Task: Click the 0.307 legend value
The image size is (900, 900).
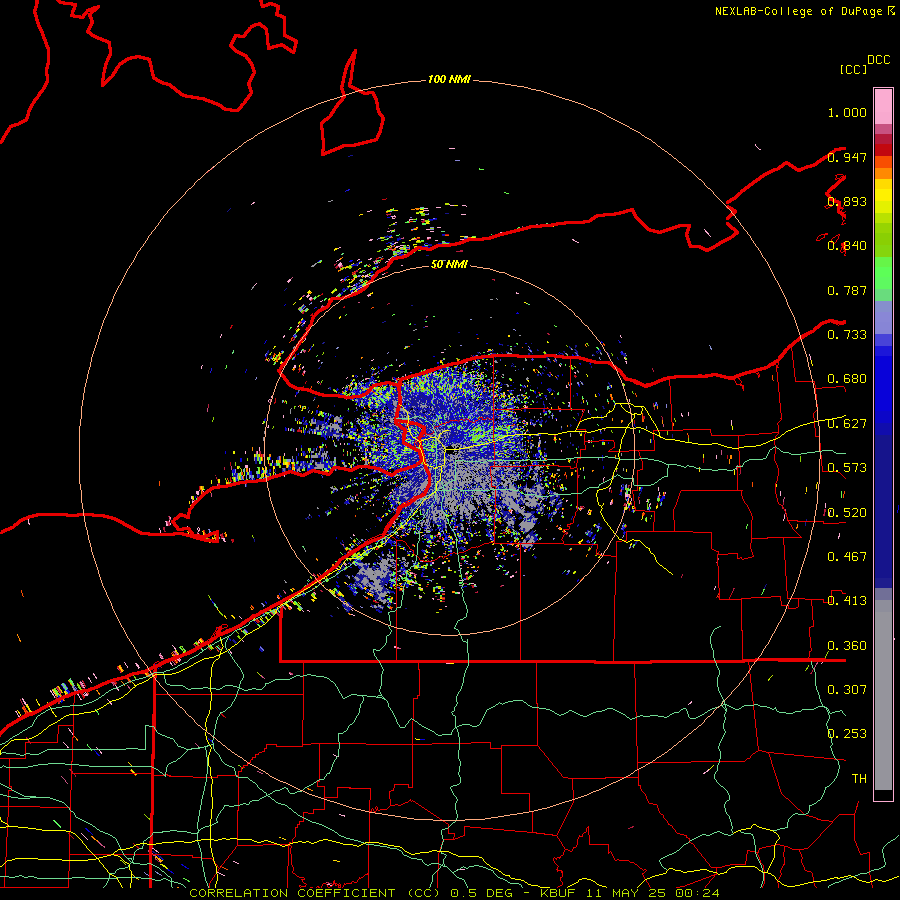Action: pyautogui.click(x=847, y=690)
